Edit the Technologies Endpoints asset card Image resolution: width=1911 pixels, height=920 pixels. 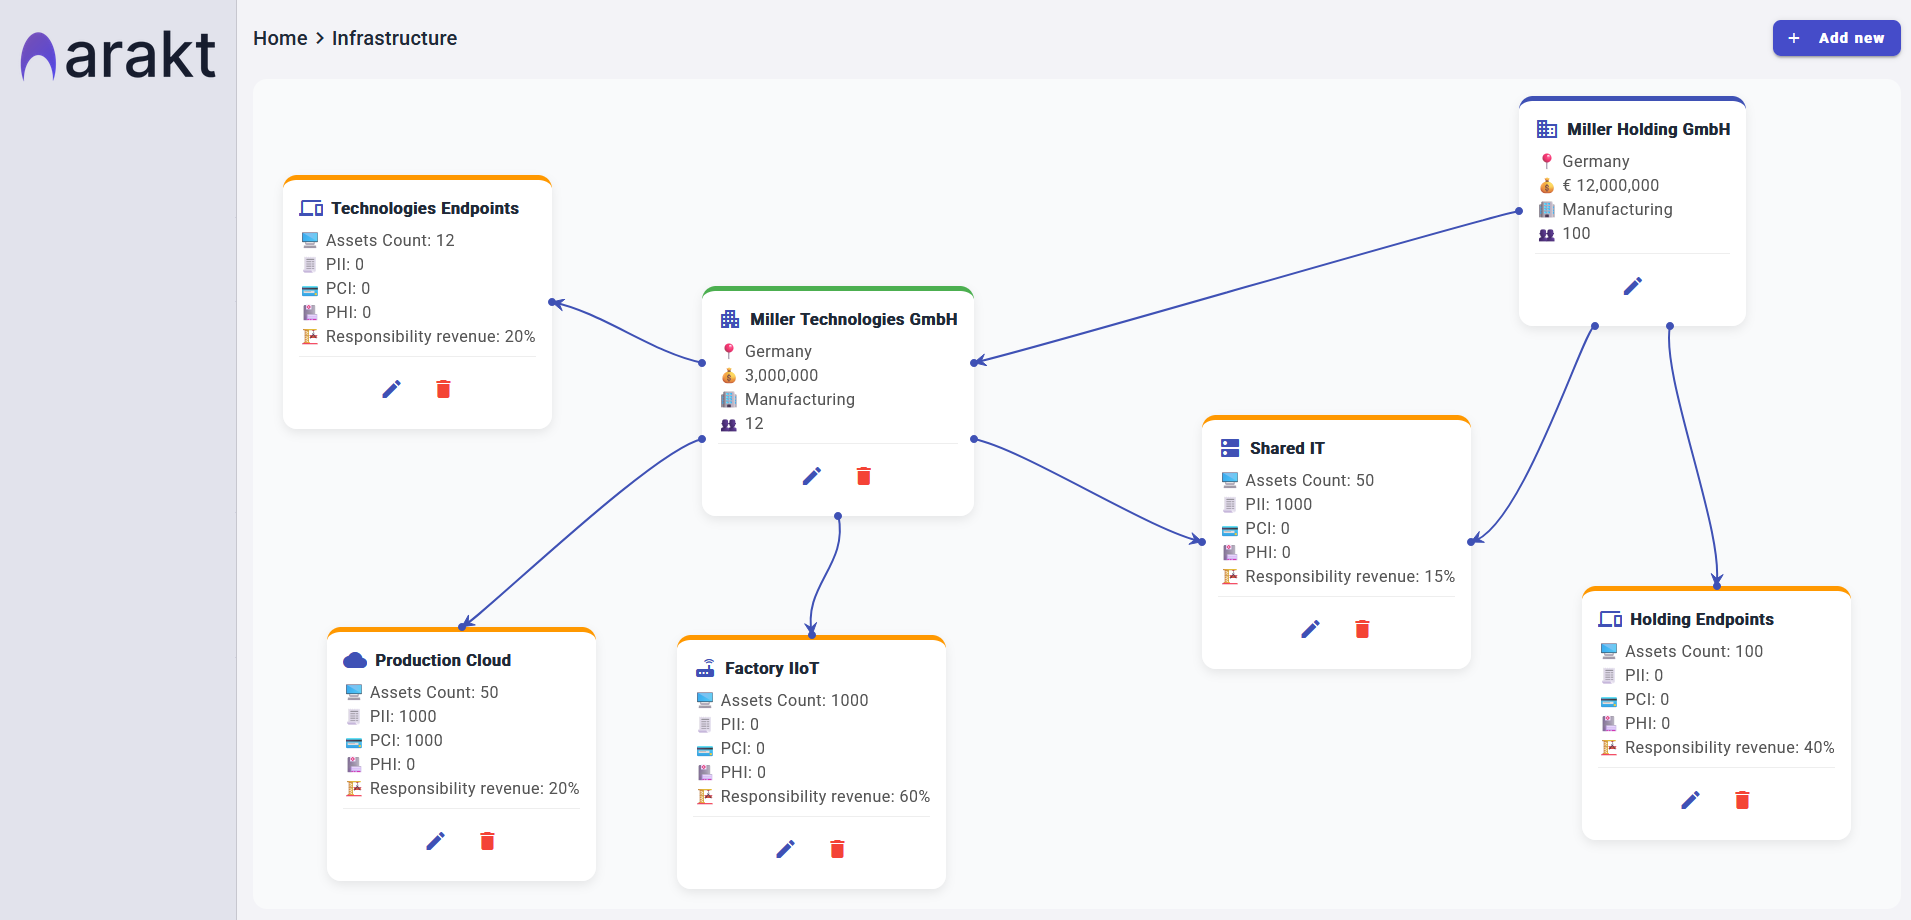coord(391,389)
